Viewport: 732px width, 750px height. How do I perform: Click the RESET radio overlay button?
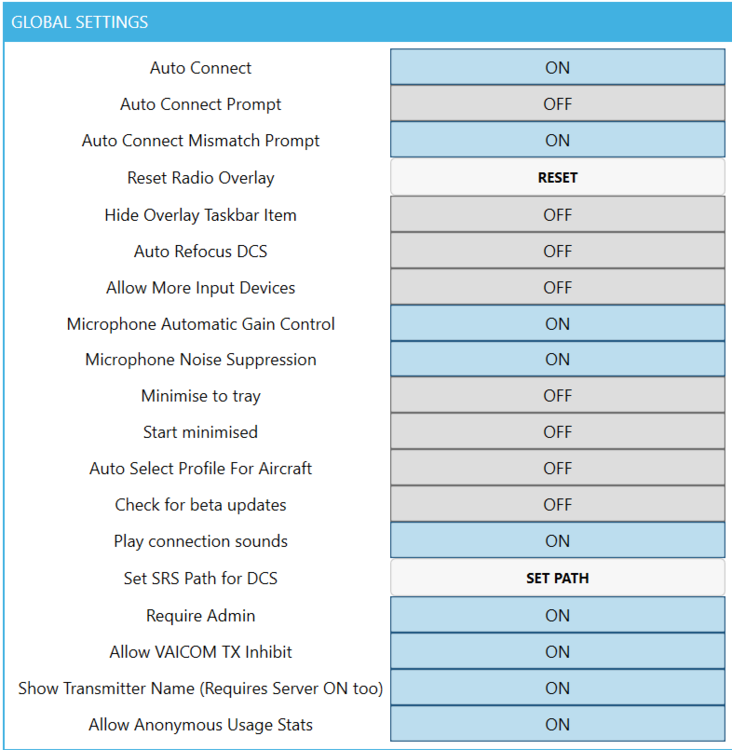557,178
